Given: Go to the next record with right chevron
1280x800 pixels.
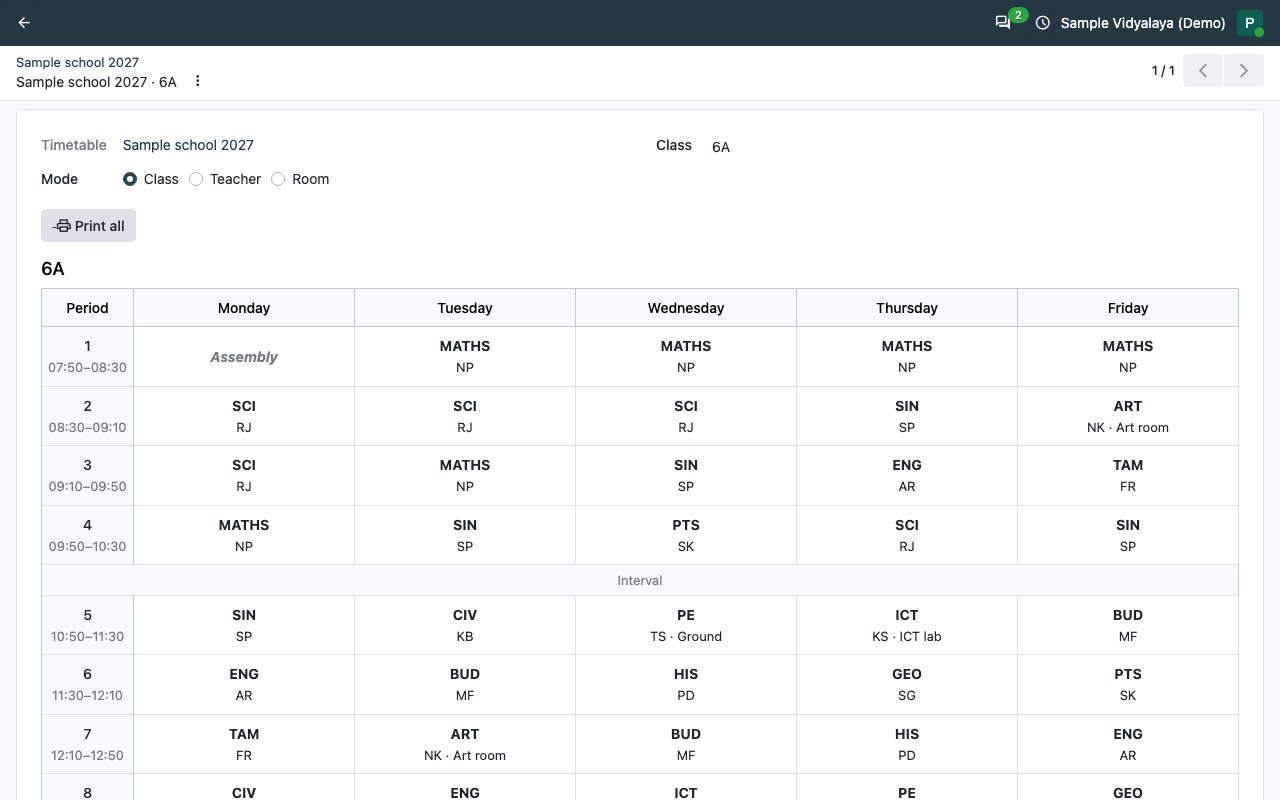Looking at the screenshot, I should (1244, 71).
